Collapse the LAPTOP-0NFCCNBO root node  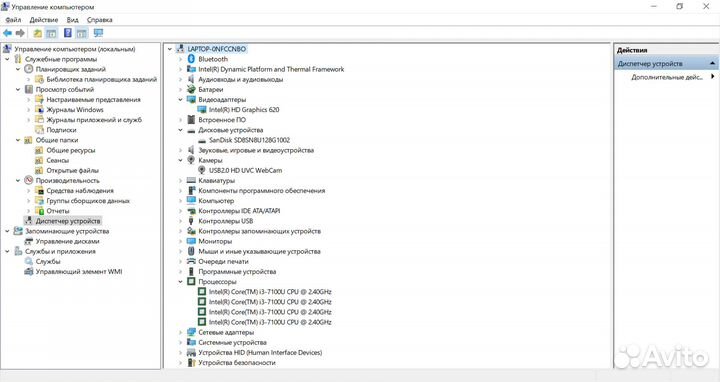pyautogui.click(x=170, y=49)
